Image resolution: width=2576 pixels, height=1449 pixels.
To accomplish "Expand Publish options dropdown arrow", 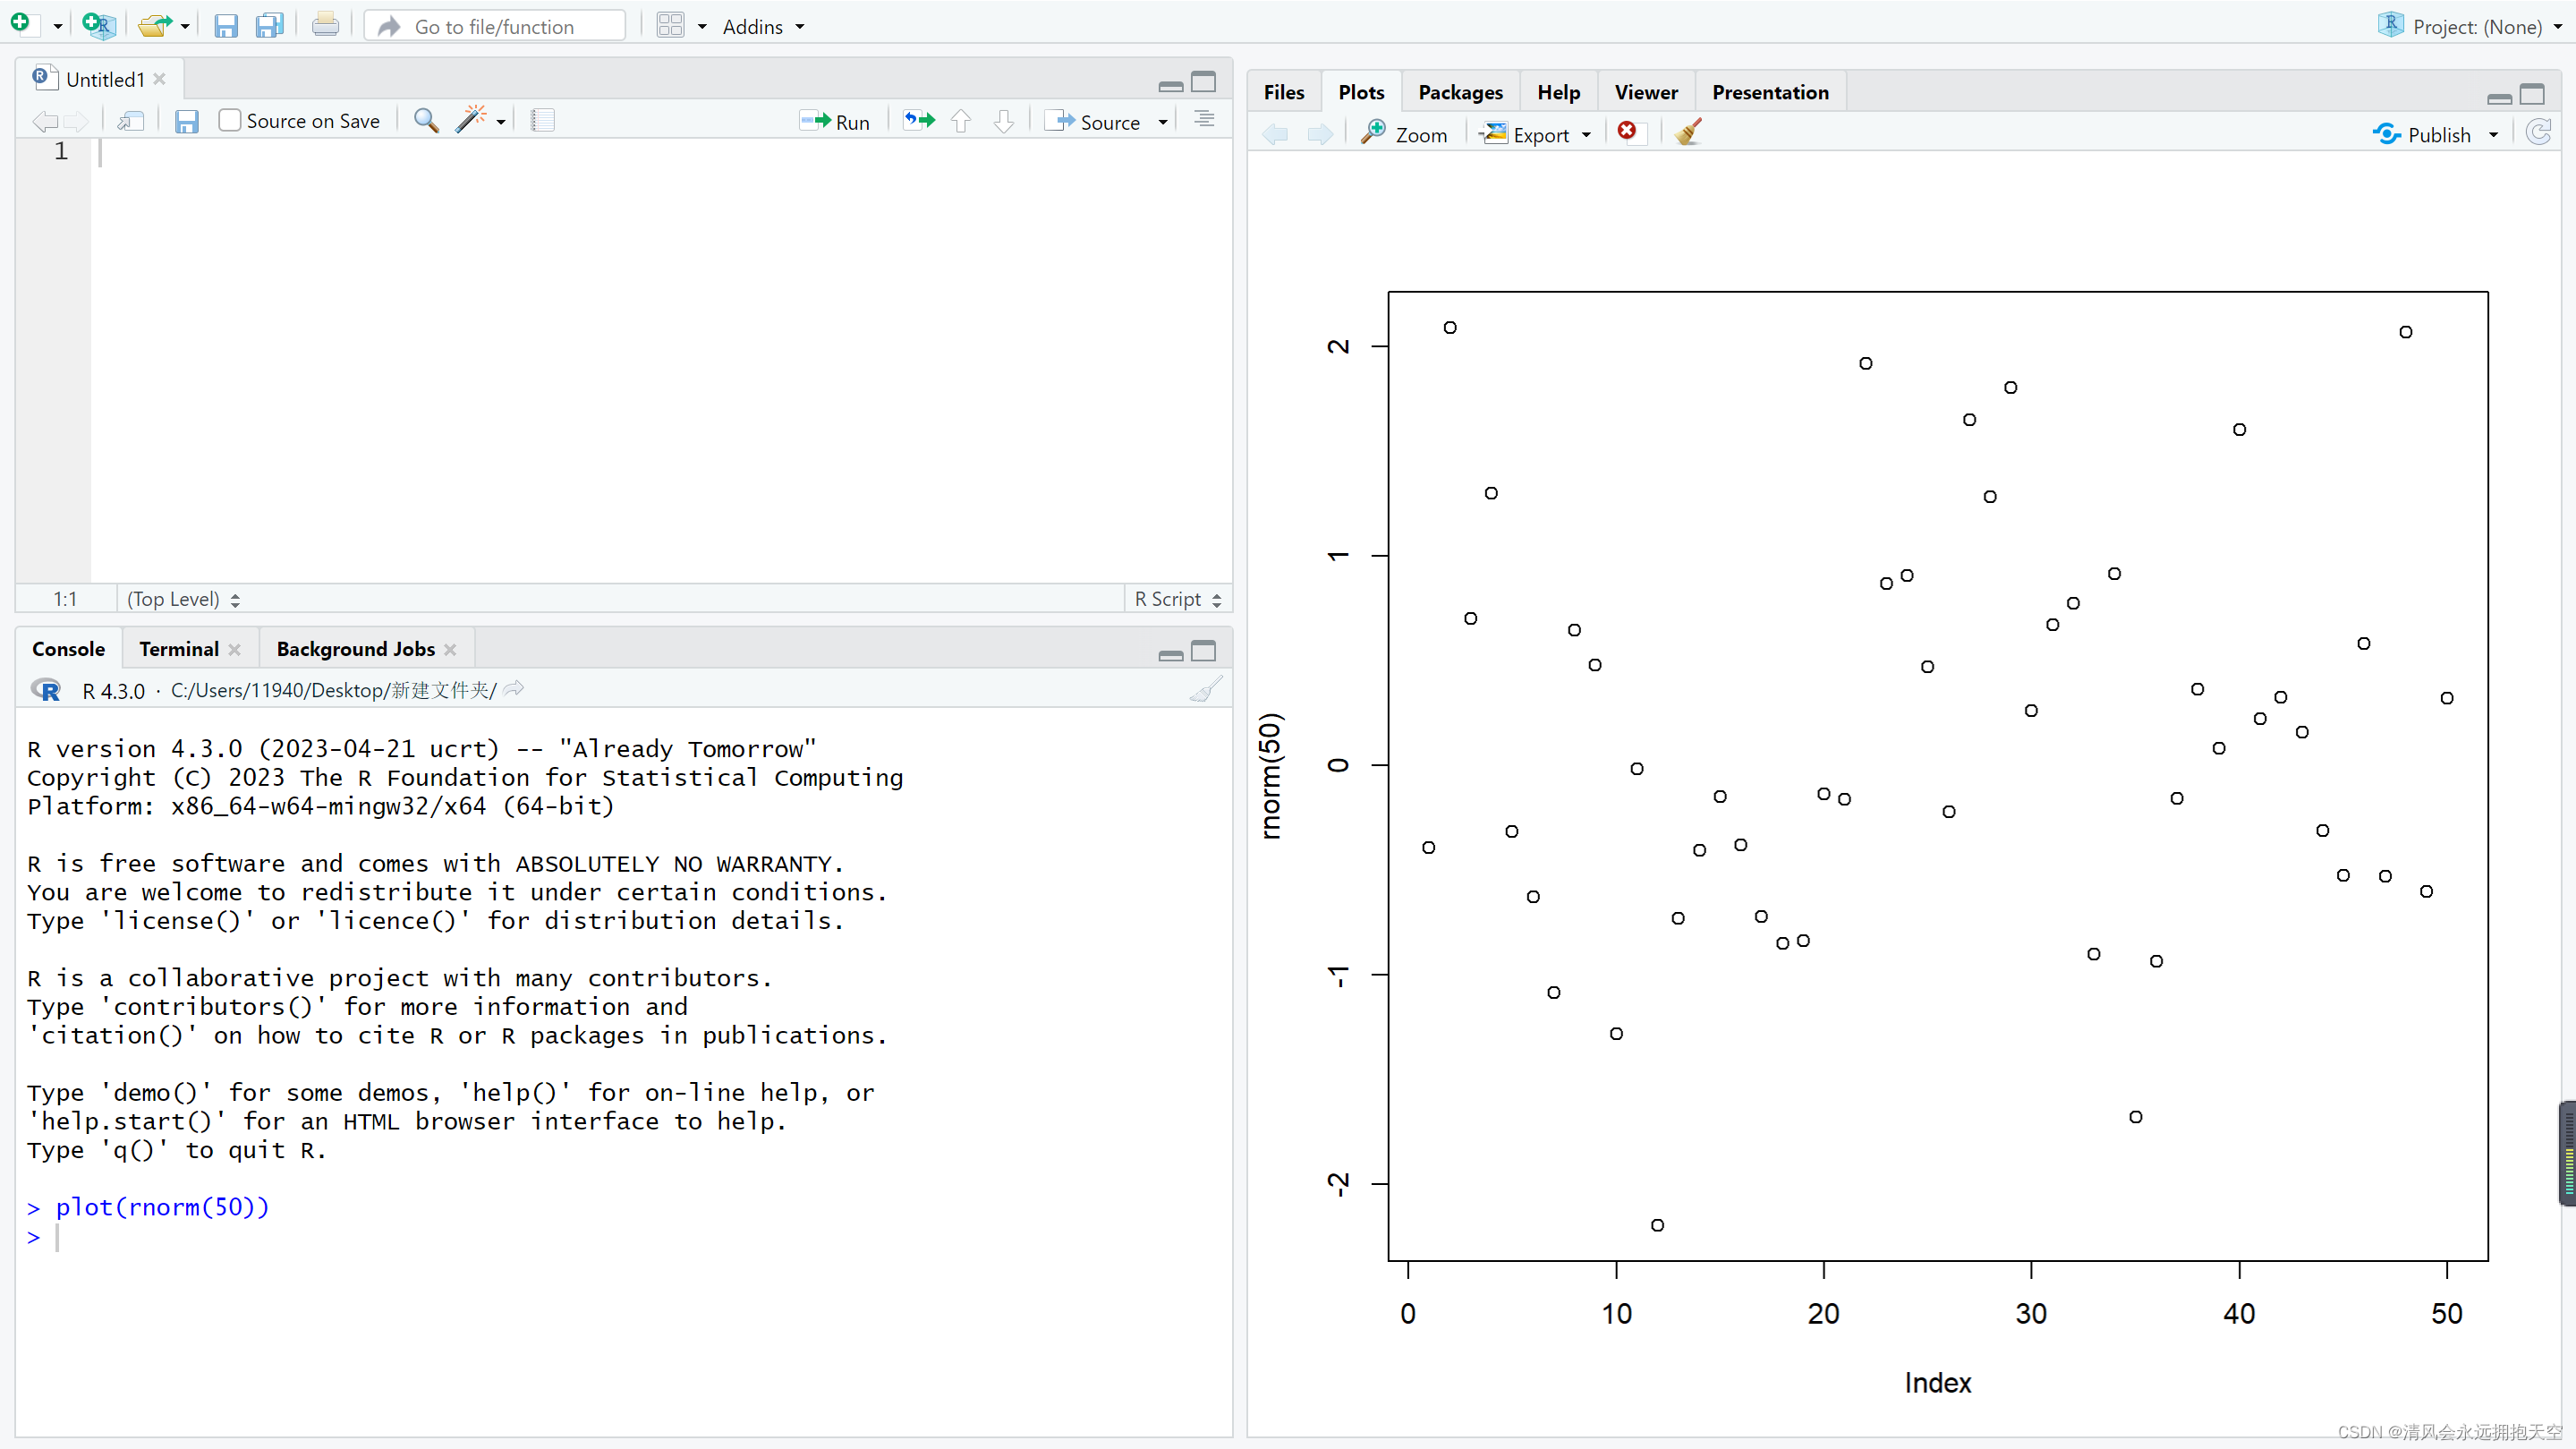I will (2493, 135).
